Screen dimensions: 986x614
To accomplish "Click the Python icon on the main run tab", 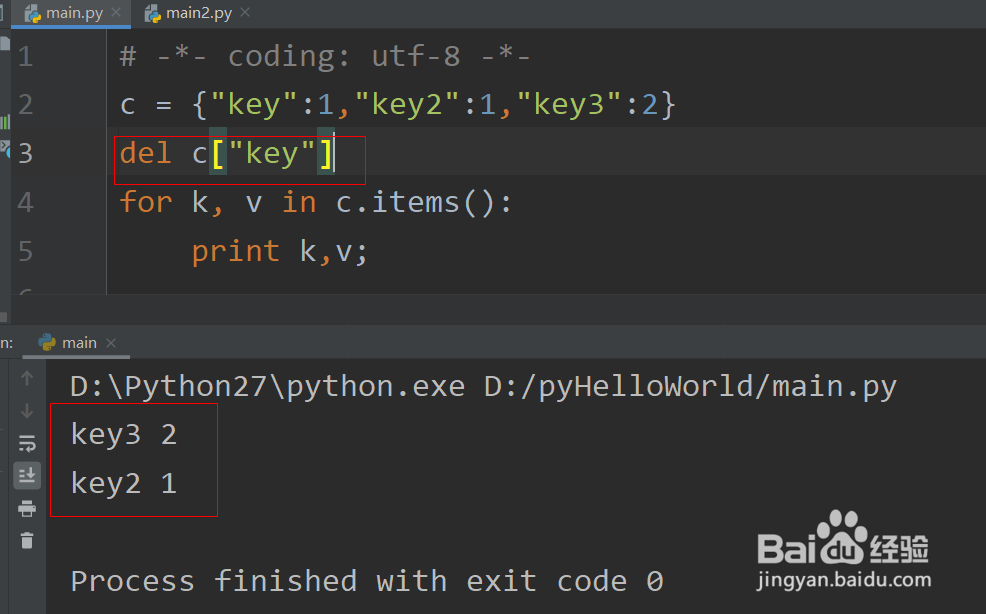I will tap(47, 342).
